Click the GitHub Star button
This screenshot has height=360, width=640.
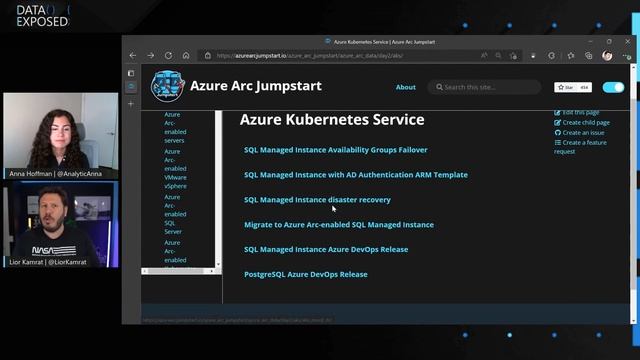click(x=566, y=87)
